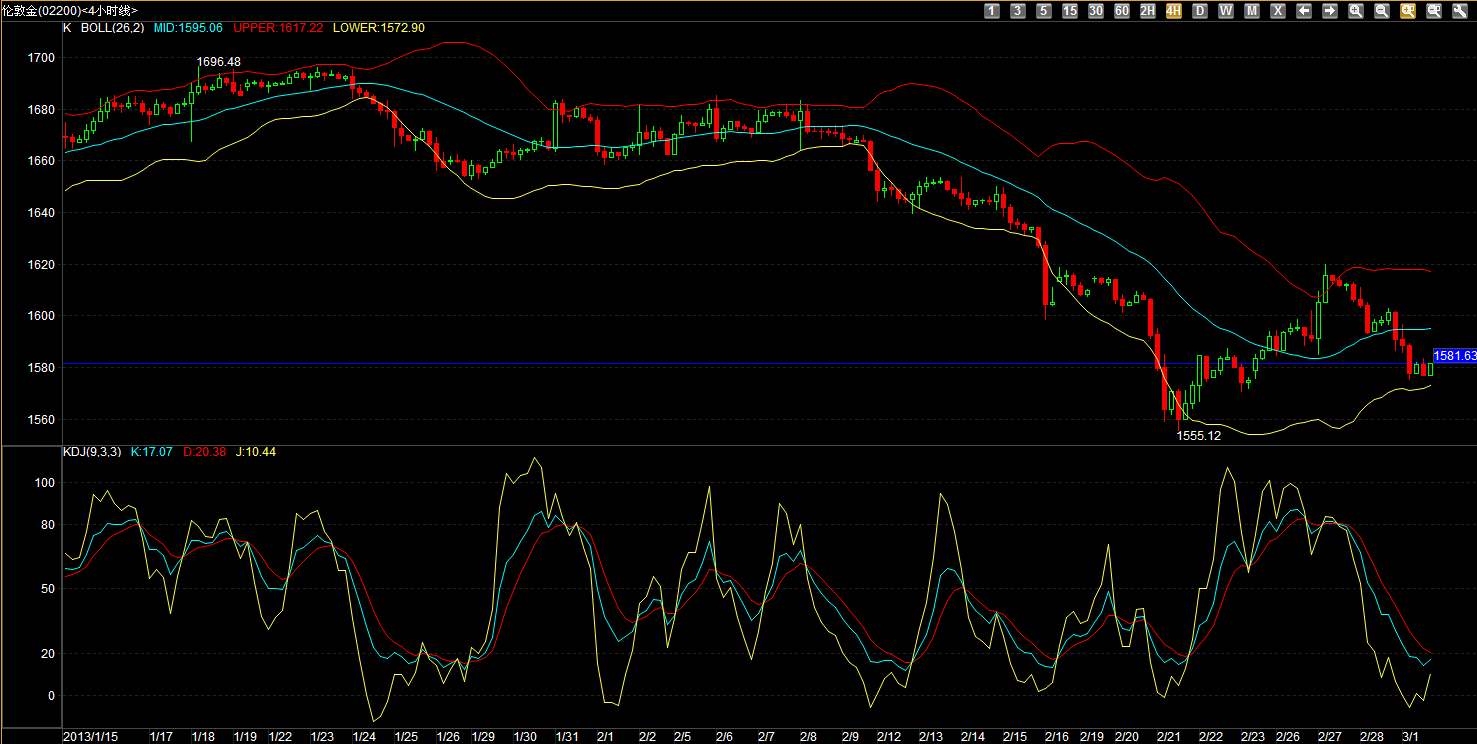Click the highlighted 4H timeframe button

coord(1174,11)
